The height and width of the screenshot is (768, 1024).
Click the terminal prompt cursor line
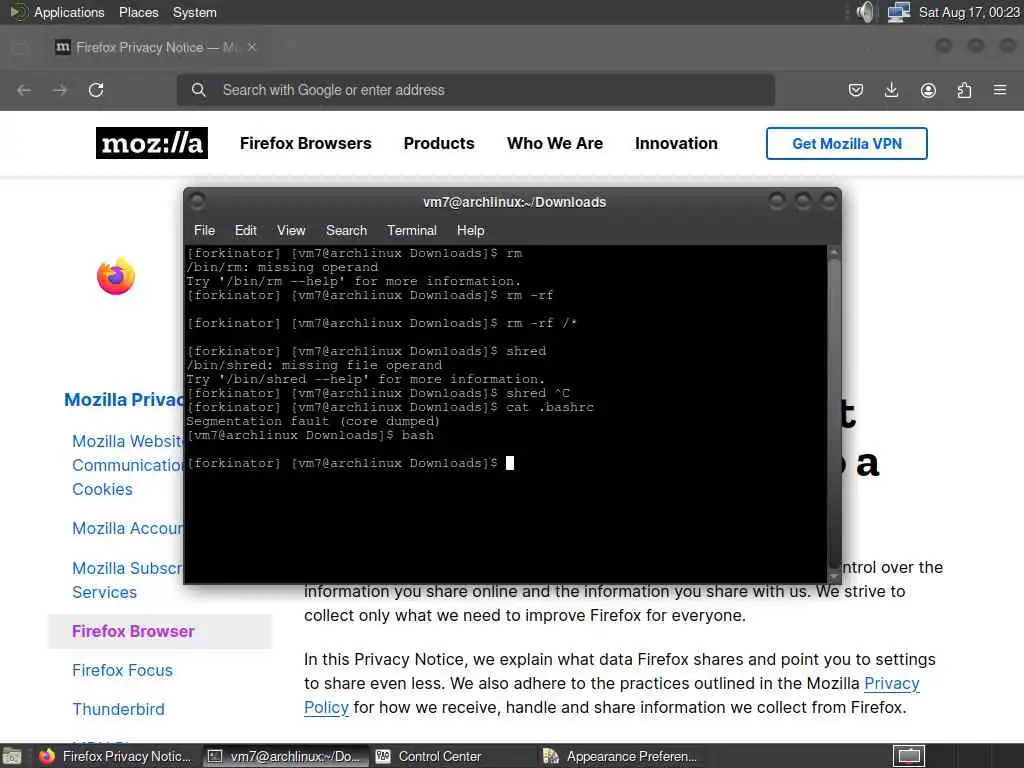[350, 463]
